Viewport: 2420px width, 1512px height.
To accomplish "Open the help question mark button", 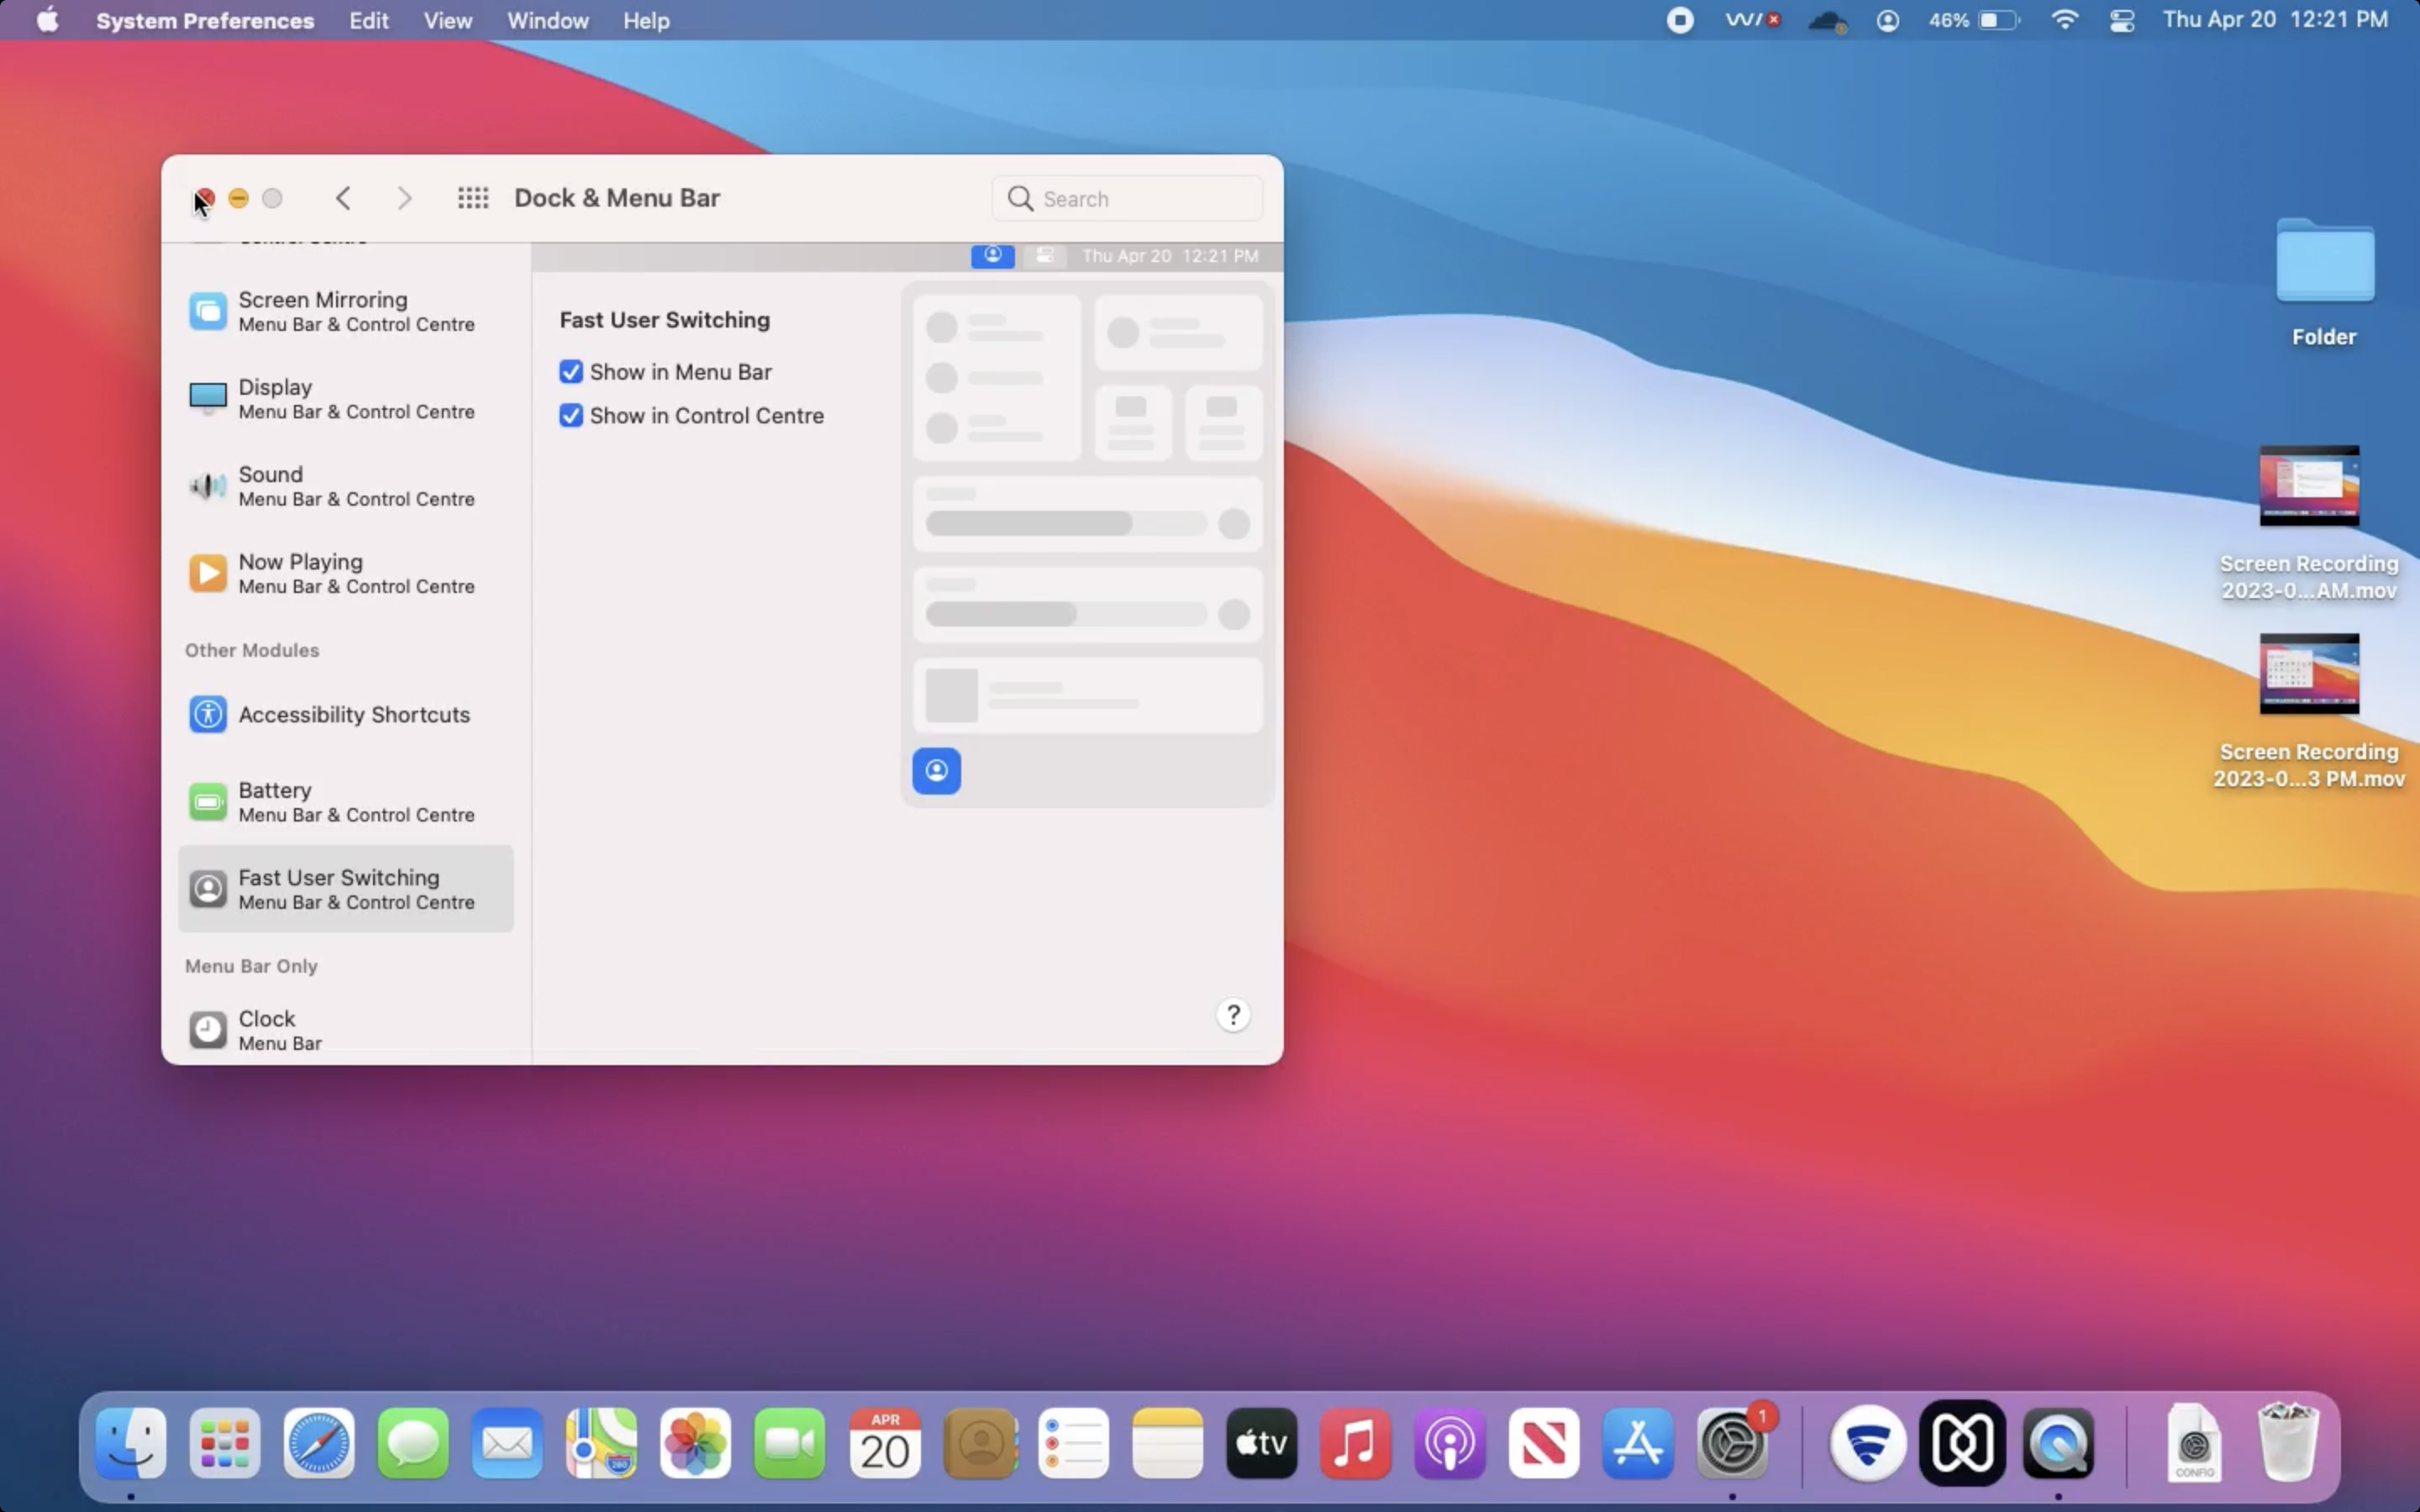I will 1233,1015.
